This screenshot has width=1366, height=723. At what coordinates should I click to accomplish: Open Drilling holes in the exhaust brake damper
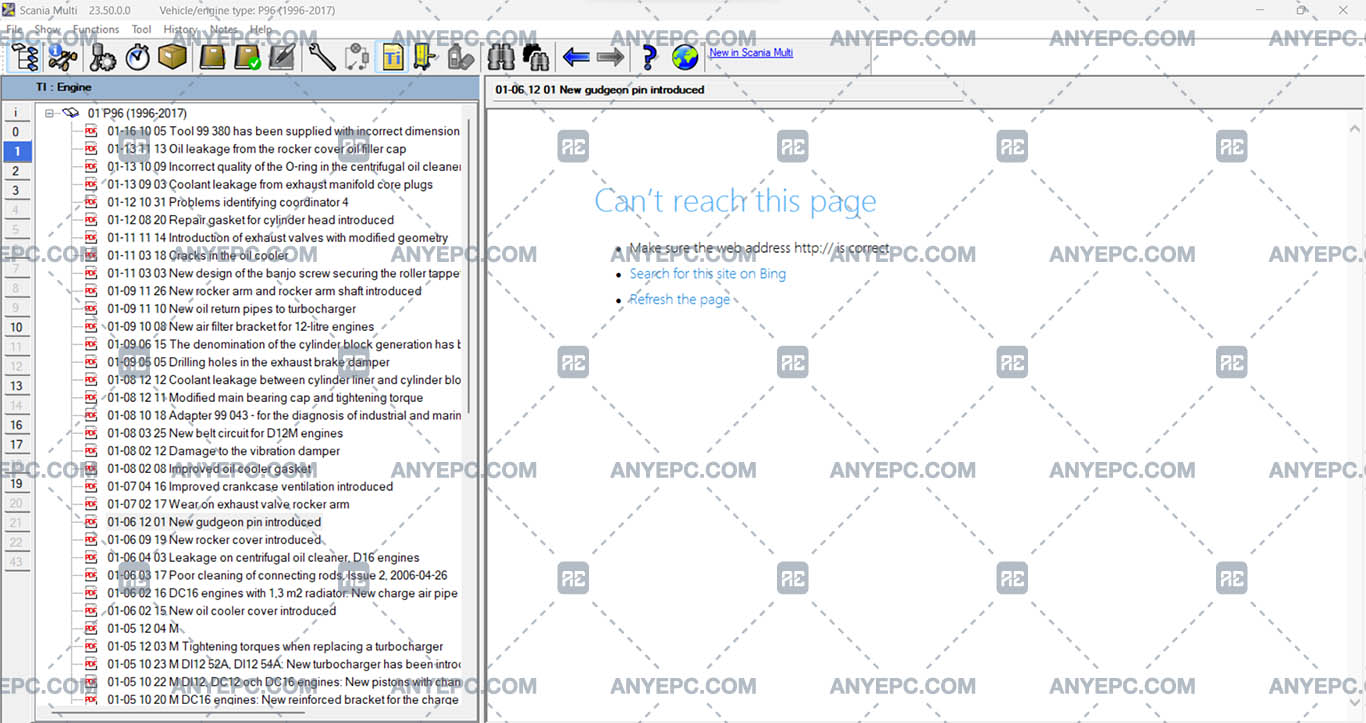point(249,362)
